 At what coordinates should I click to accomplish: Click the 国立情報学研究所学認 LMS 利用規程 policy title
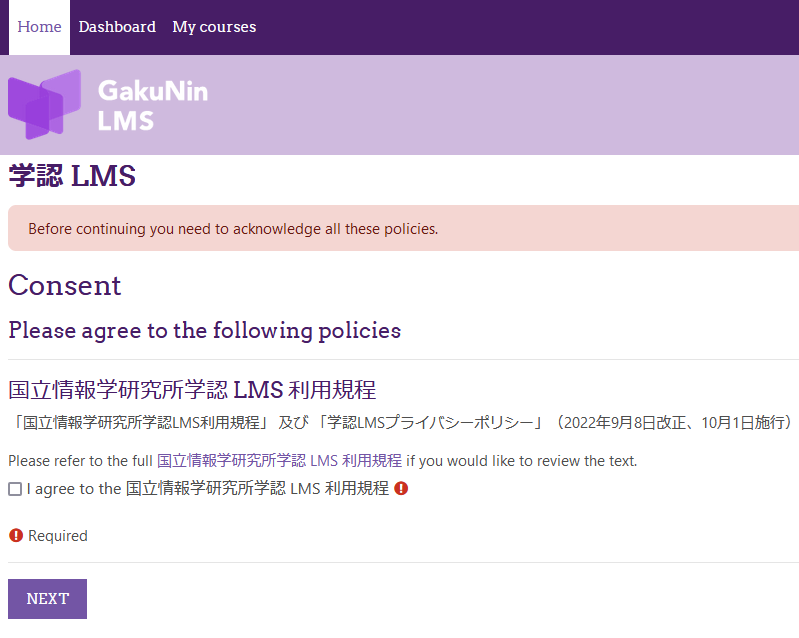pos(192,390)
